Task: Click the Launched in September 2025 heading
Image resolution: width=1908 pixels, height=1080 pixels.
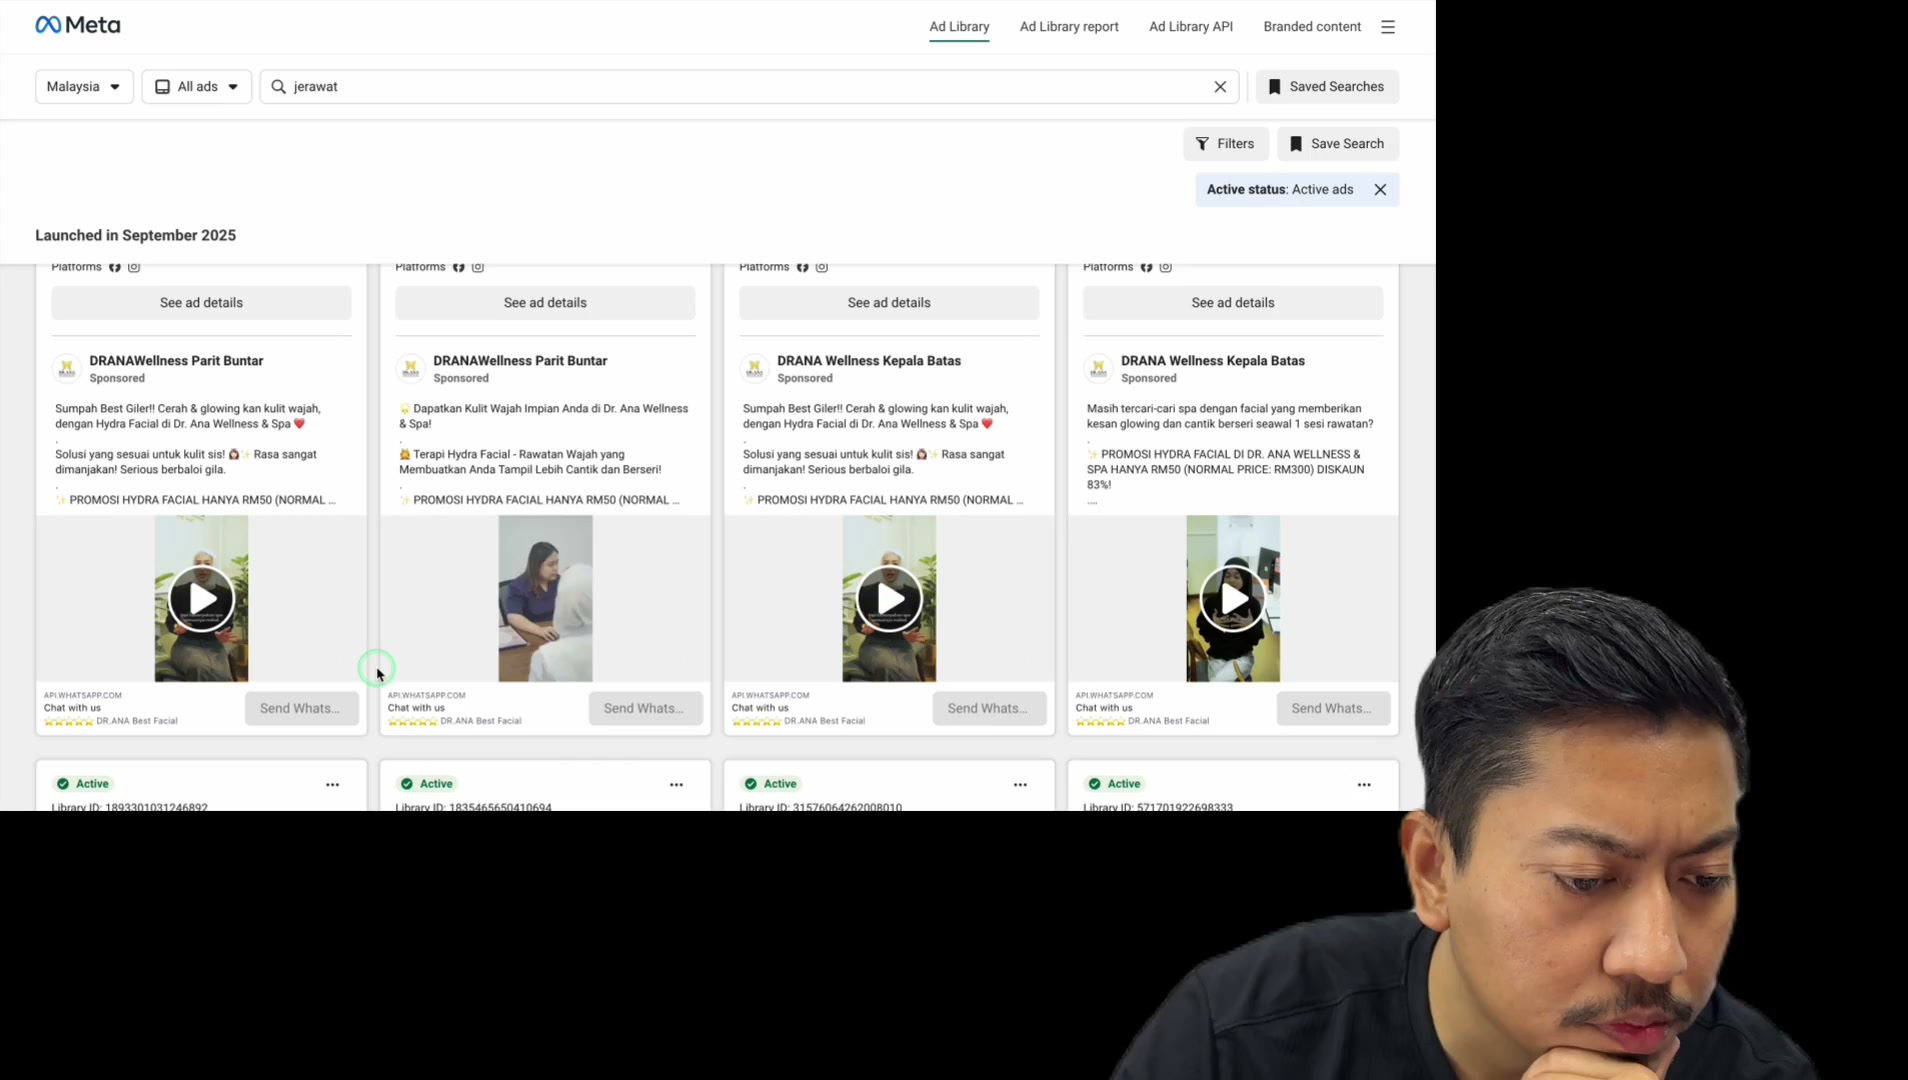Action: click(x=136, y=236)
